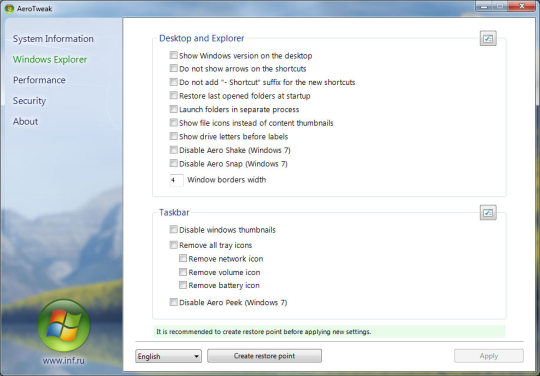
Task: Click the Window borders width input field
Action: coord(177,180)
